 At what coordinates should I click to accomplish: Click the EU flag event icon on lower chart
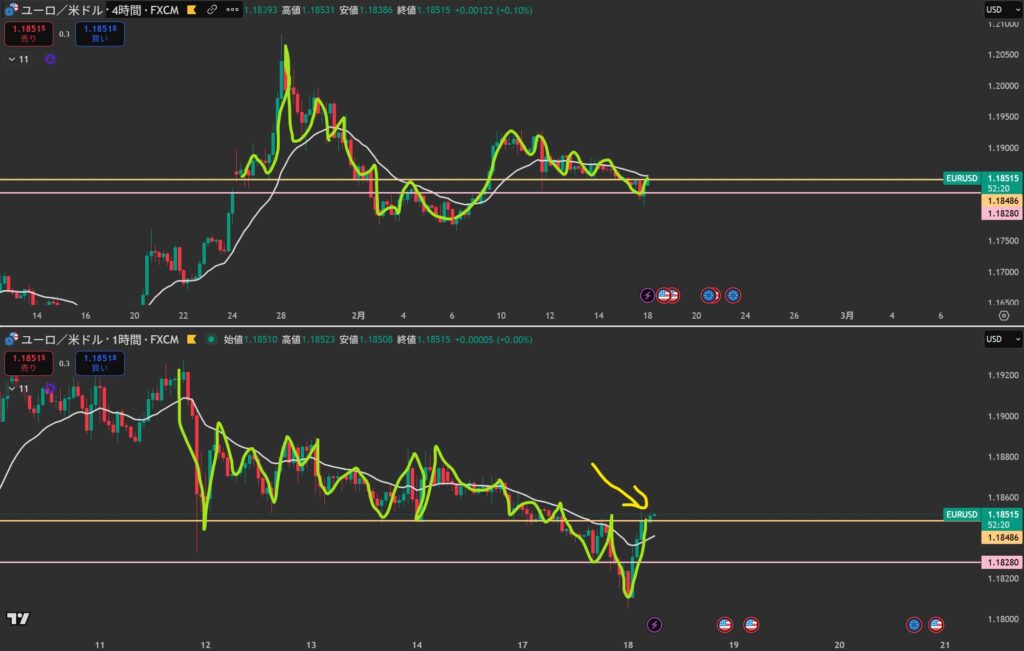[x=913, y=625]
